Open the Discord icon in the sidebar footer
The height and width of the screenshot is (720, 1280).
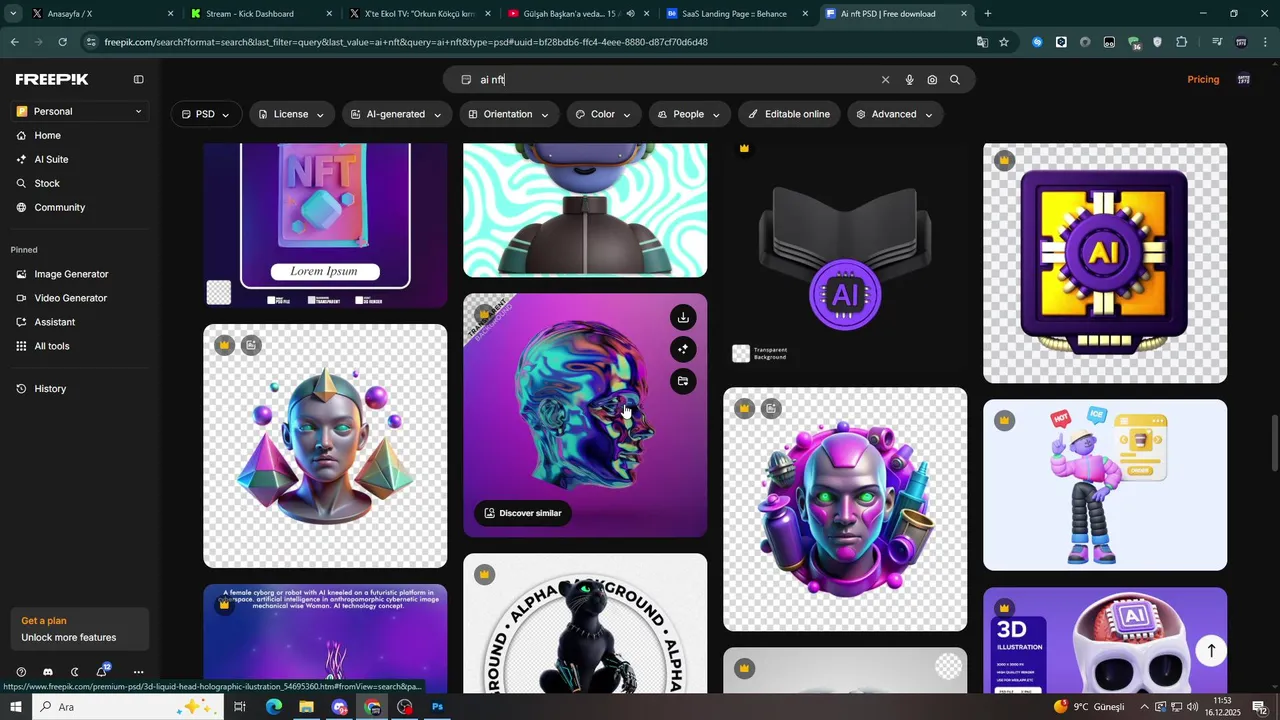[48, 672]
